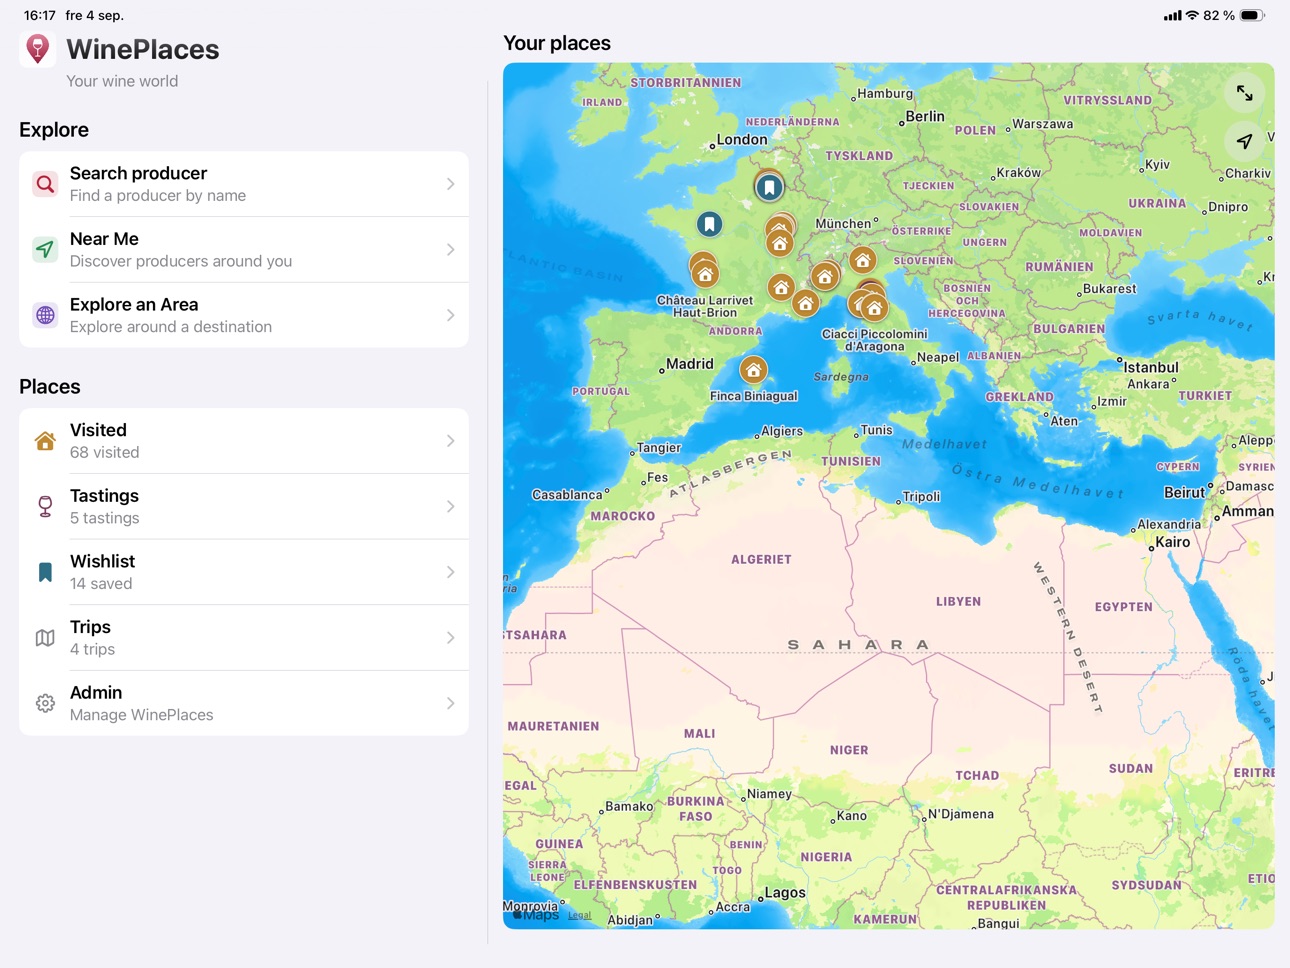
Task: Check the battery indicator in status bar
Action: (1252, 15)
